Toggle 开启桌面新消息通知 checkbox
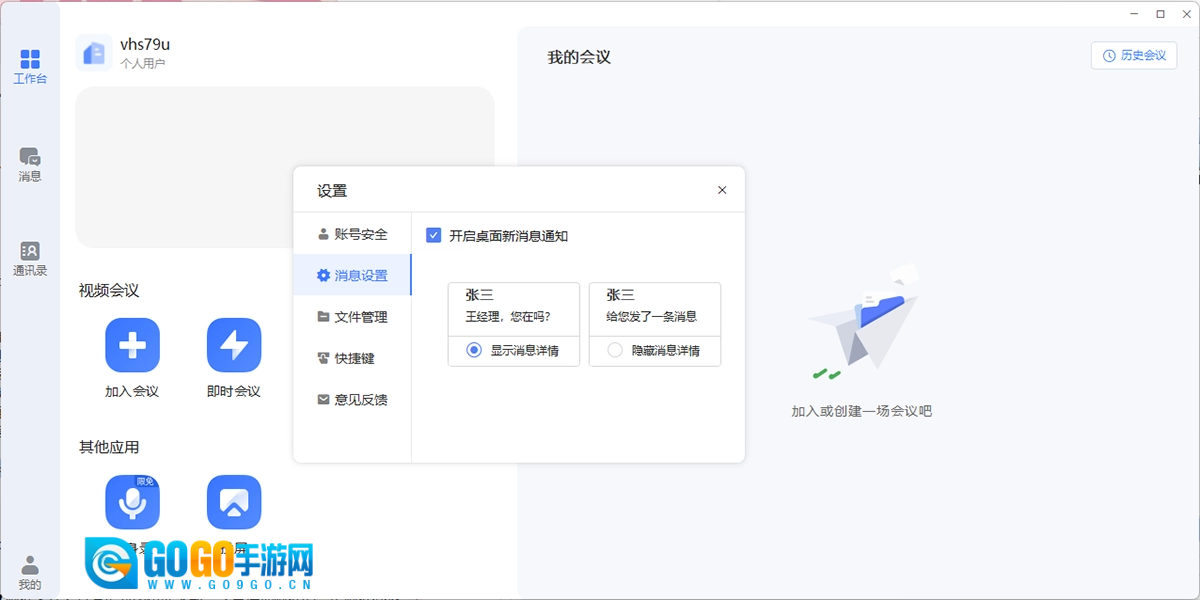The height and width of the screenshot is (600, 1200). [433, 236]
